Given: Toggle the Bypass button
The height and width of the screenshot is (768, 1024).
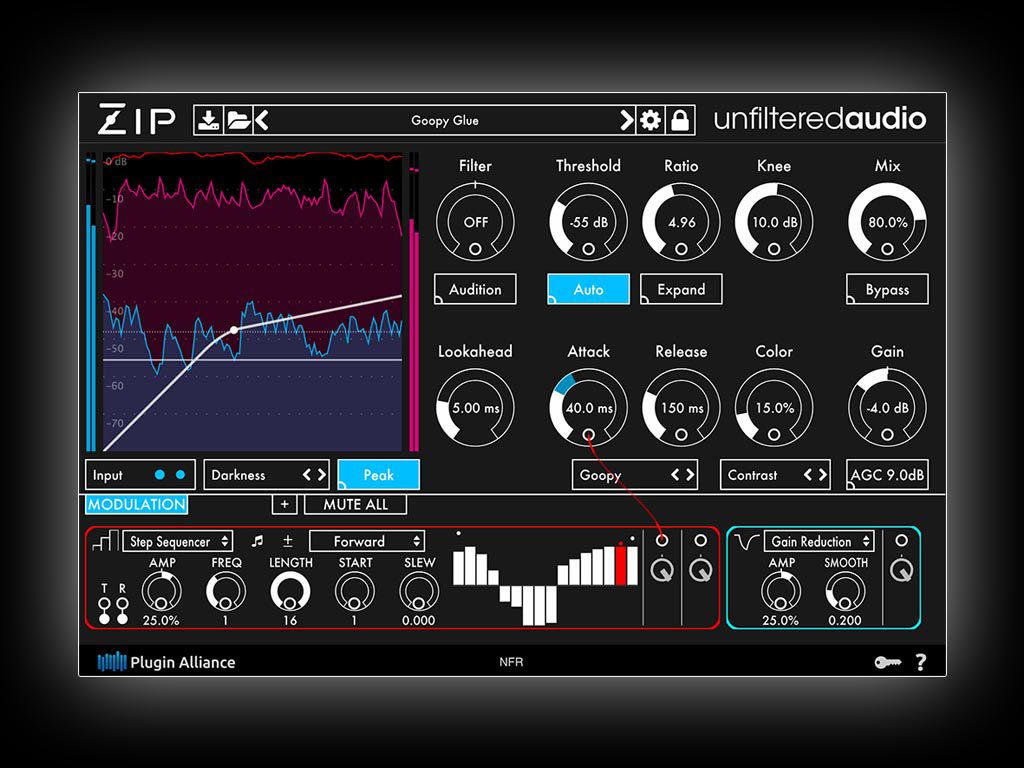Looking at the screenshot, I should (x=887, y=289).
